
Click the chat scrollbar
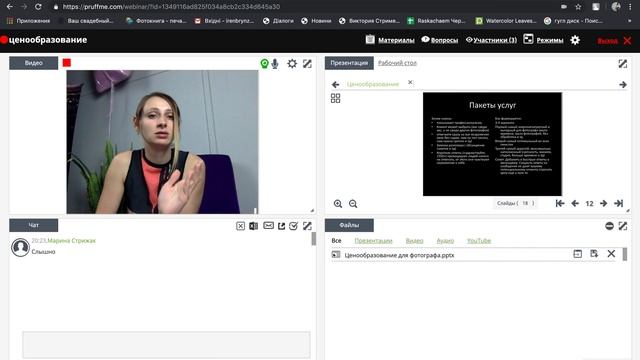coord(313,239)
